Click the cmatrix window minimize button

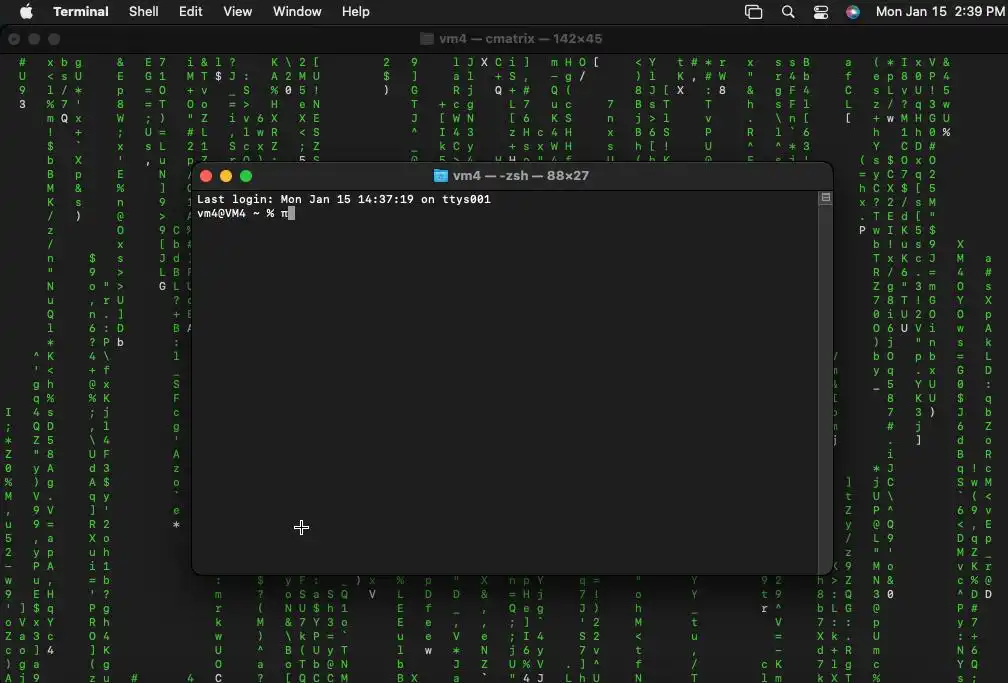(x=34, y=39)
